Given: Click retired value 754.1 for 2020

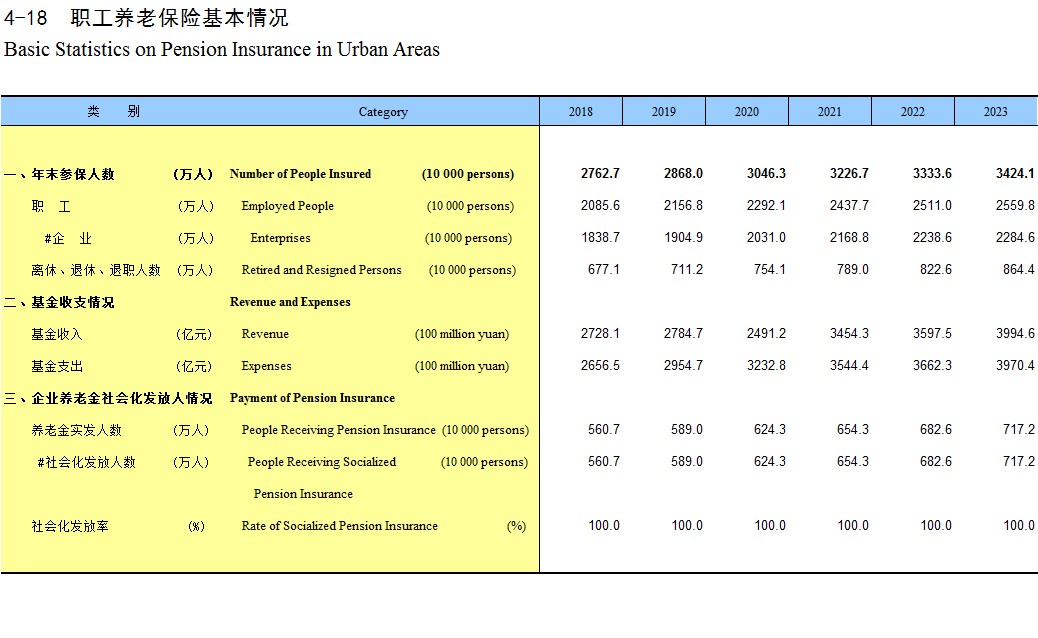Looking at the screenshot, I should pos(770,269).
